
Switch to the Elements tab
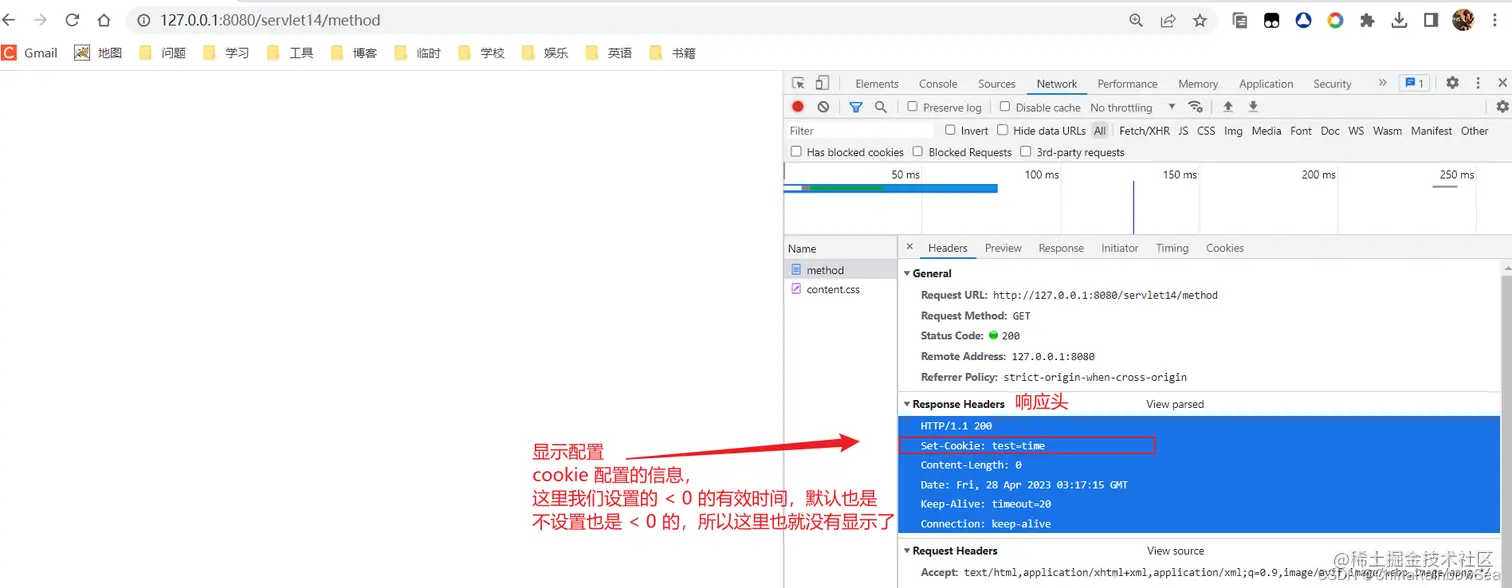(877, 84)
